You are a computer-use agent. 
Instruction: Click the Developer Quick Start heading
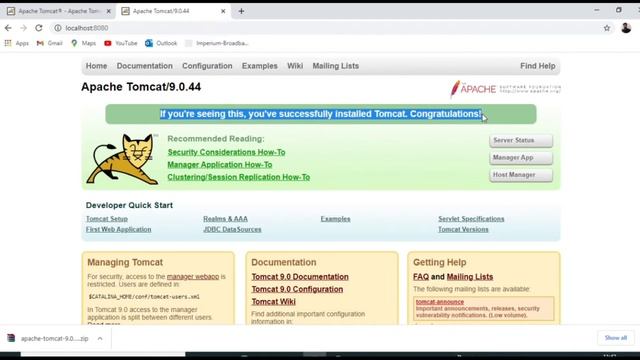pos(129,205)
